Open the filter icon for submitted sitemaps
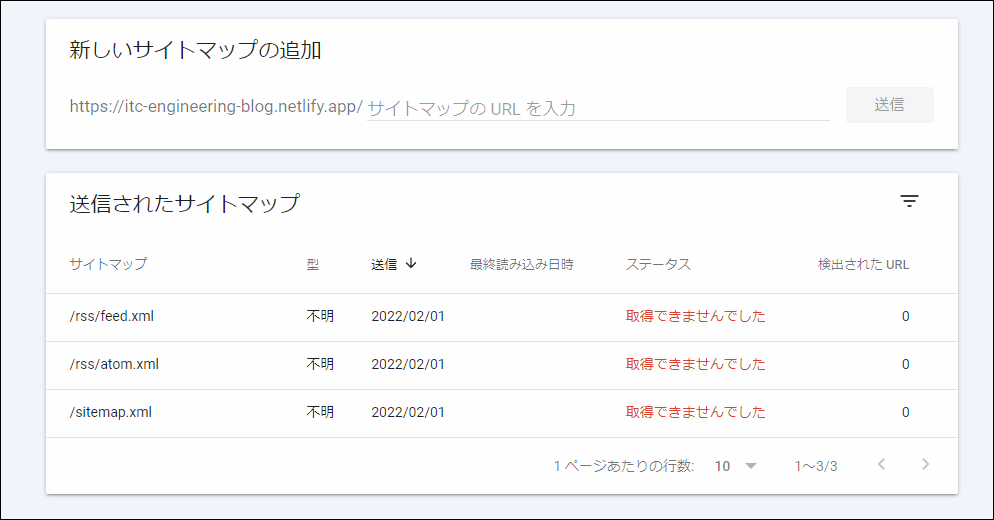Screen dimensions: 994x520 909,202
